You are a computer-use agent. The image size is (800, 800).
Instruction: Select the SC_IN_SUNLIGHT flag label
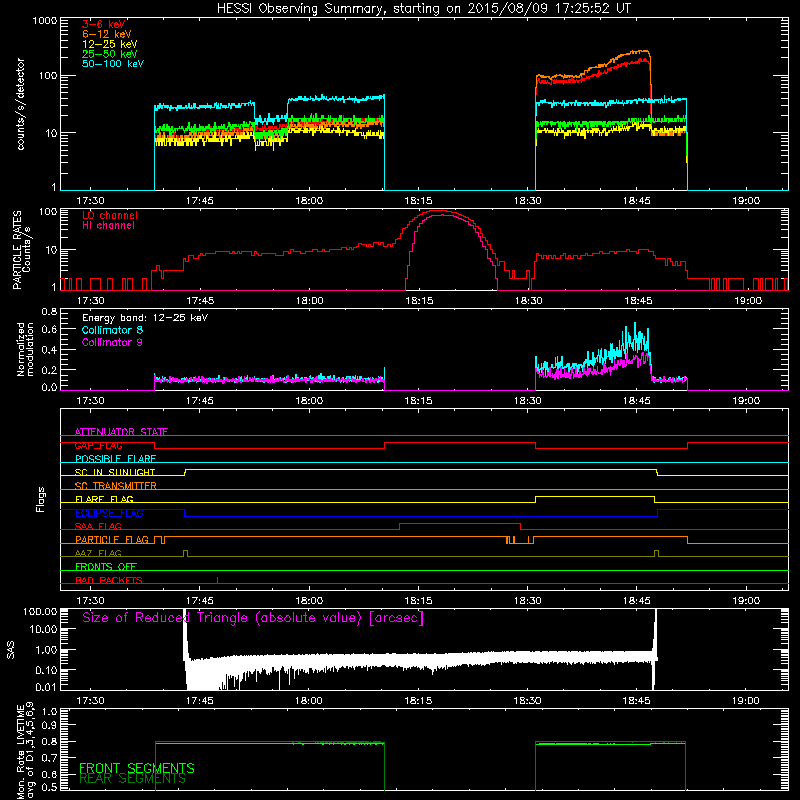click(115, 472)
